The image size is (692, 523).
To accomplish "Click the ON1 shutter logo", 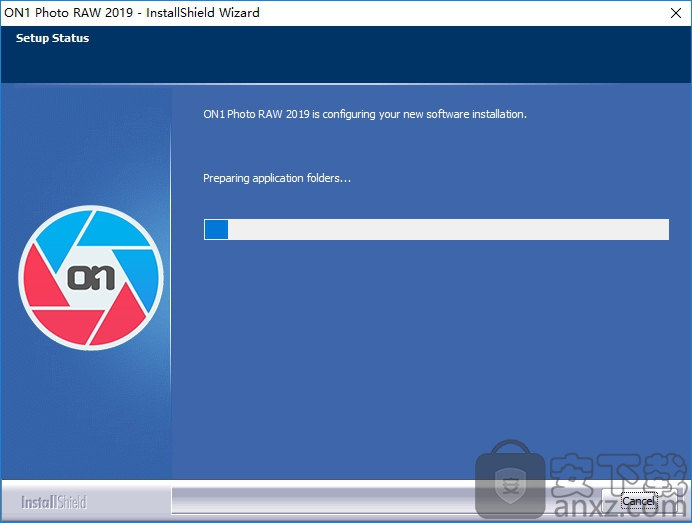I will coord(91,278).
